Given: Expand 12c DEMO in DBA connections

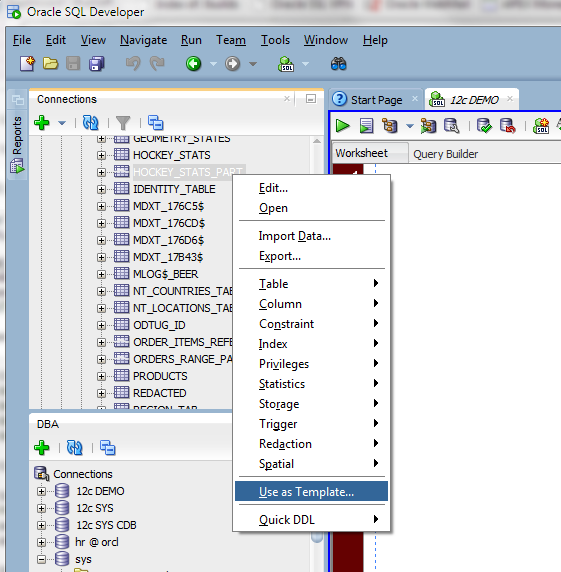Looking at the screenshot, I should pyautogui.click(x=41, y=491).
